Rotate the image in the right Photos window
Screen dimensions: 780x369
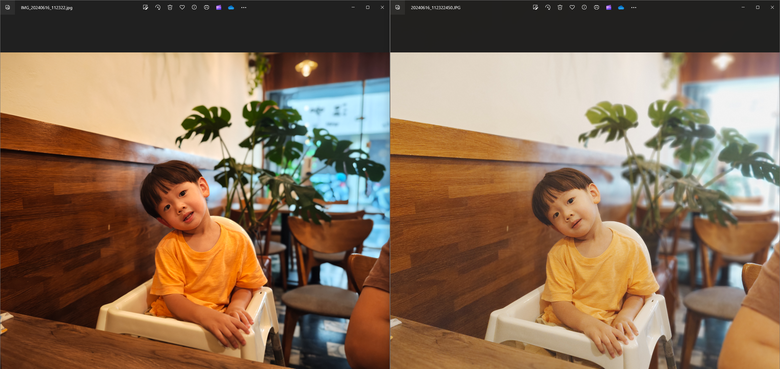point(548,7)
